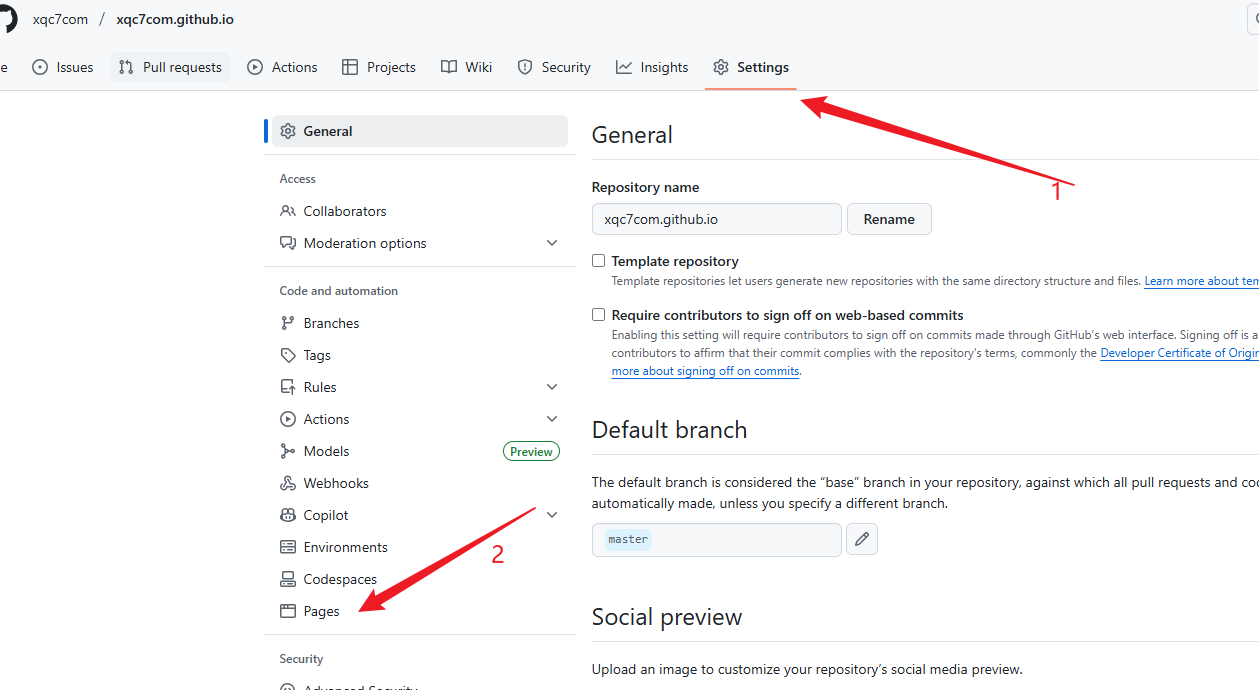Check Require contributors to sign off option
This screenshot has width=1259, height=690.
click(x=599, y=315)
